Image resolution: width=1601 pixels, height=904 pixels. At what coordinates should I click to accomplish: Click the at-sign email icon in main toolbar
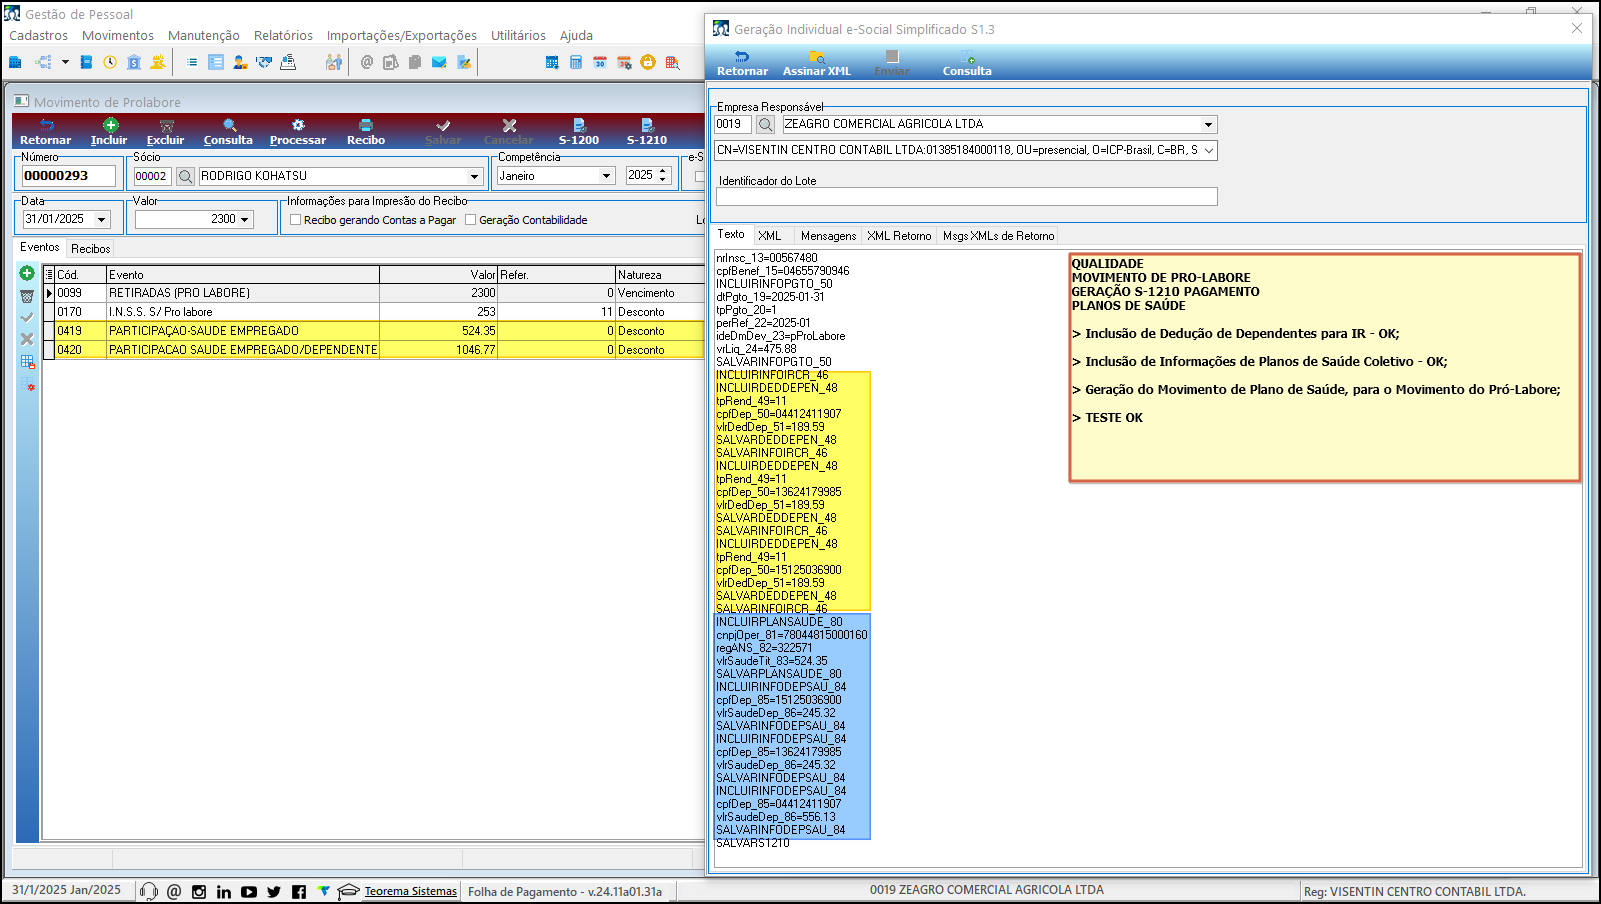coord(367,62)
